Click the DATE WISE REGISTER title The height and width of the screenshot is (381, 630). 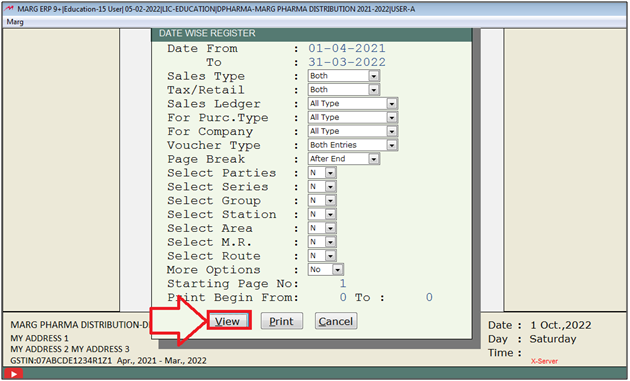pos(207,33)
